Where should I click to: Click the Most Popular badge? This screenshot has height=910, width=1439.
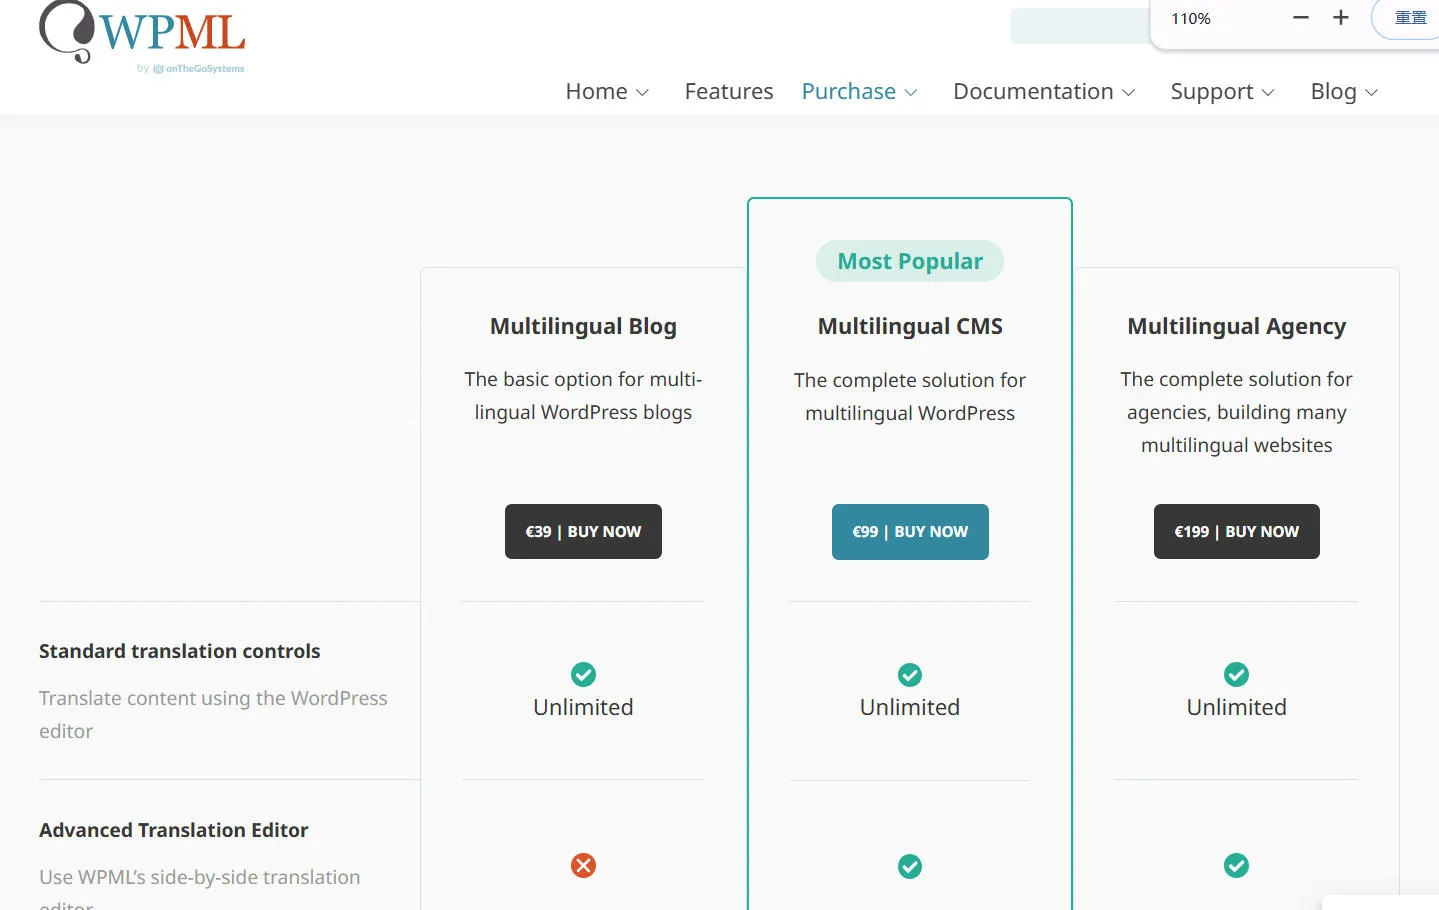pos(910,261)
